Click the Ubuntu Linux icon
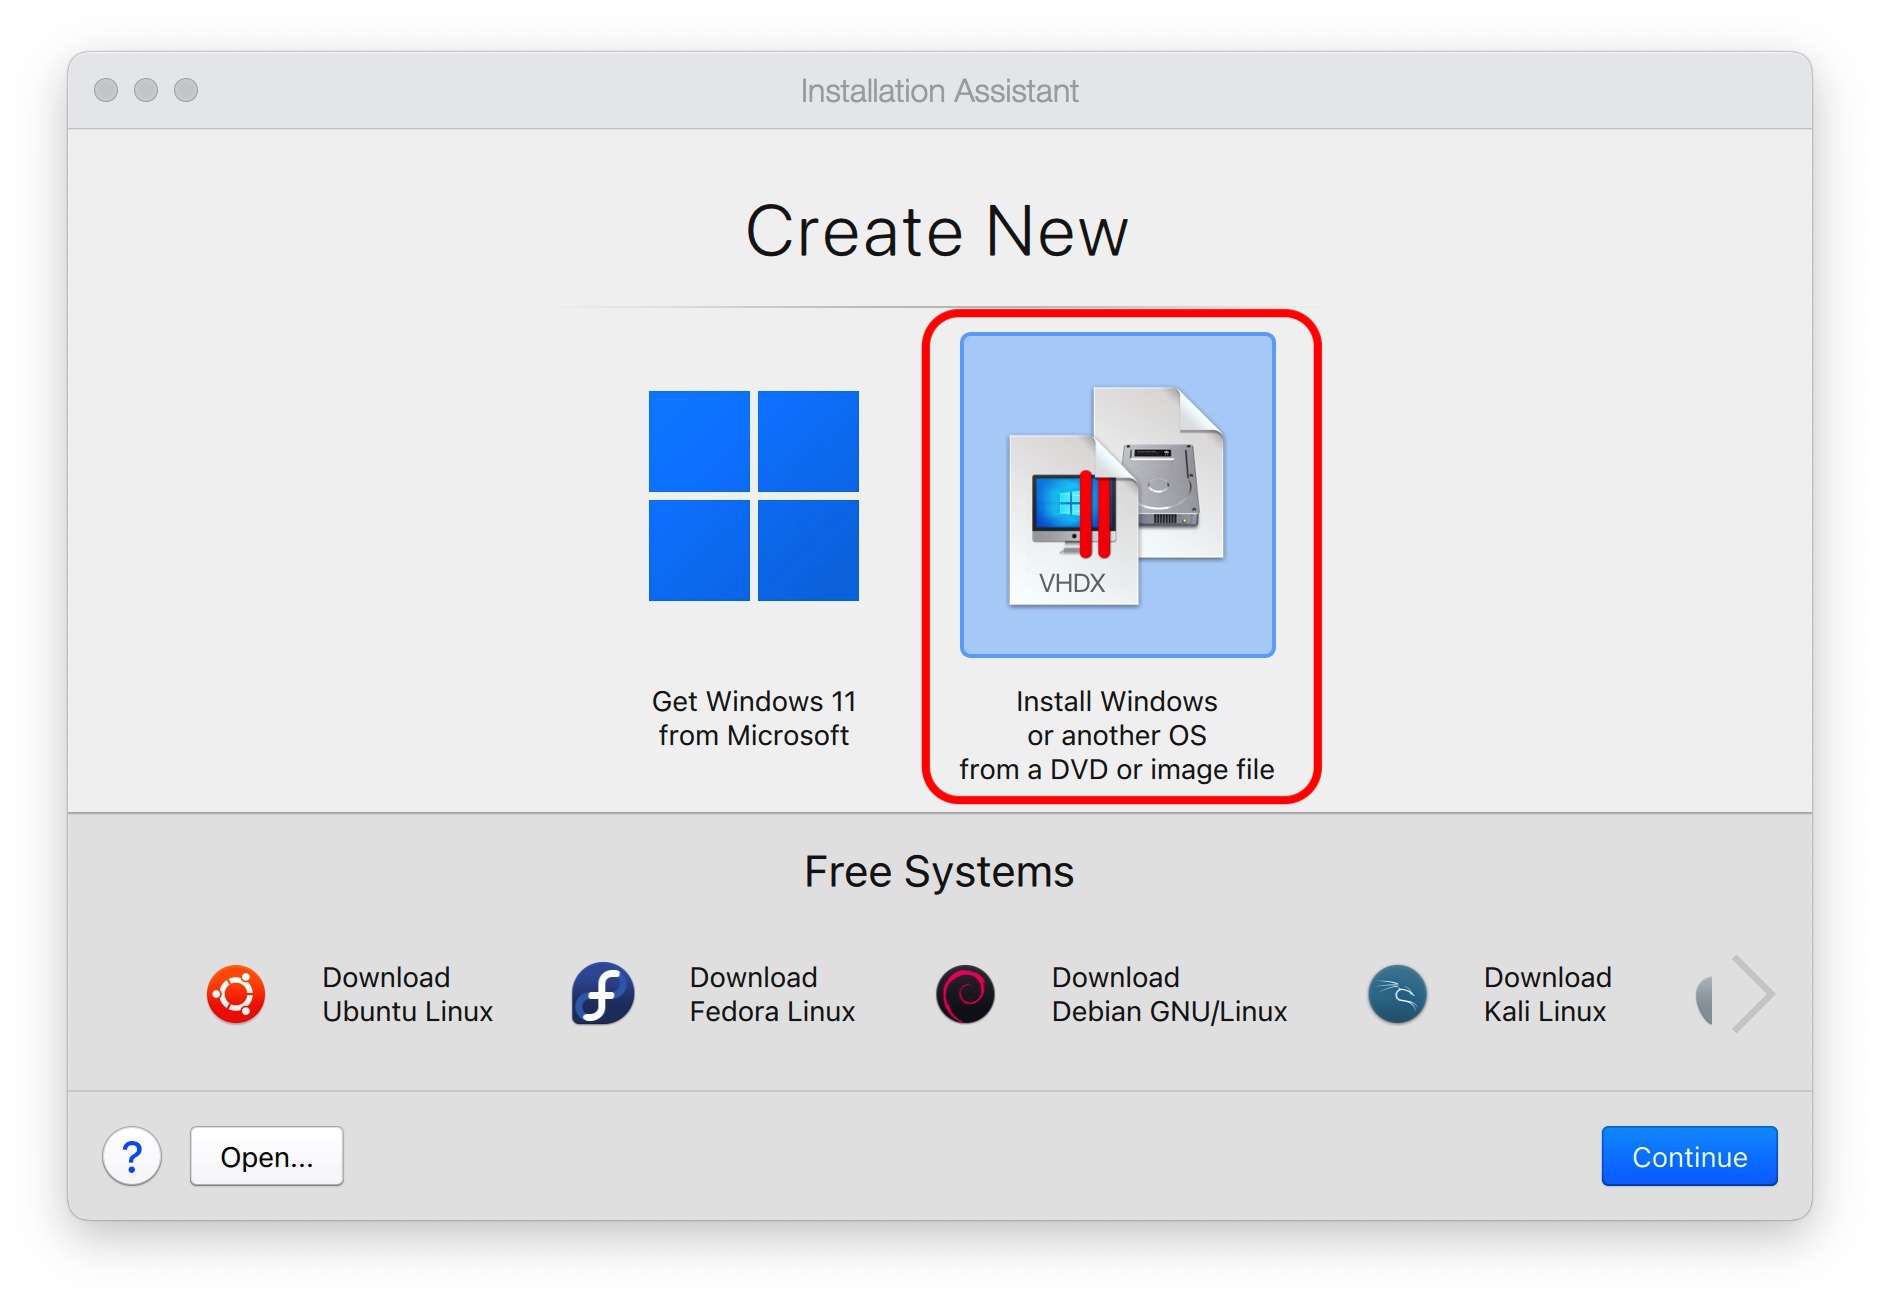This screenshot has height=1304, width=1880. 236,993
